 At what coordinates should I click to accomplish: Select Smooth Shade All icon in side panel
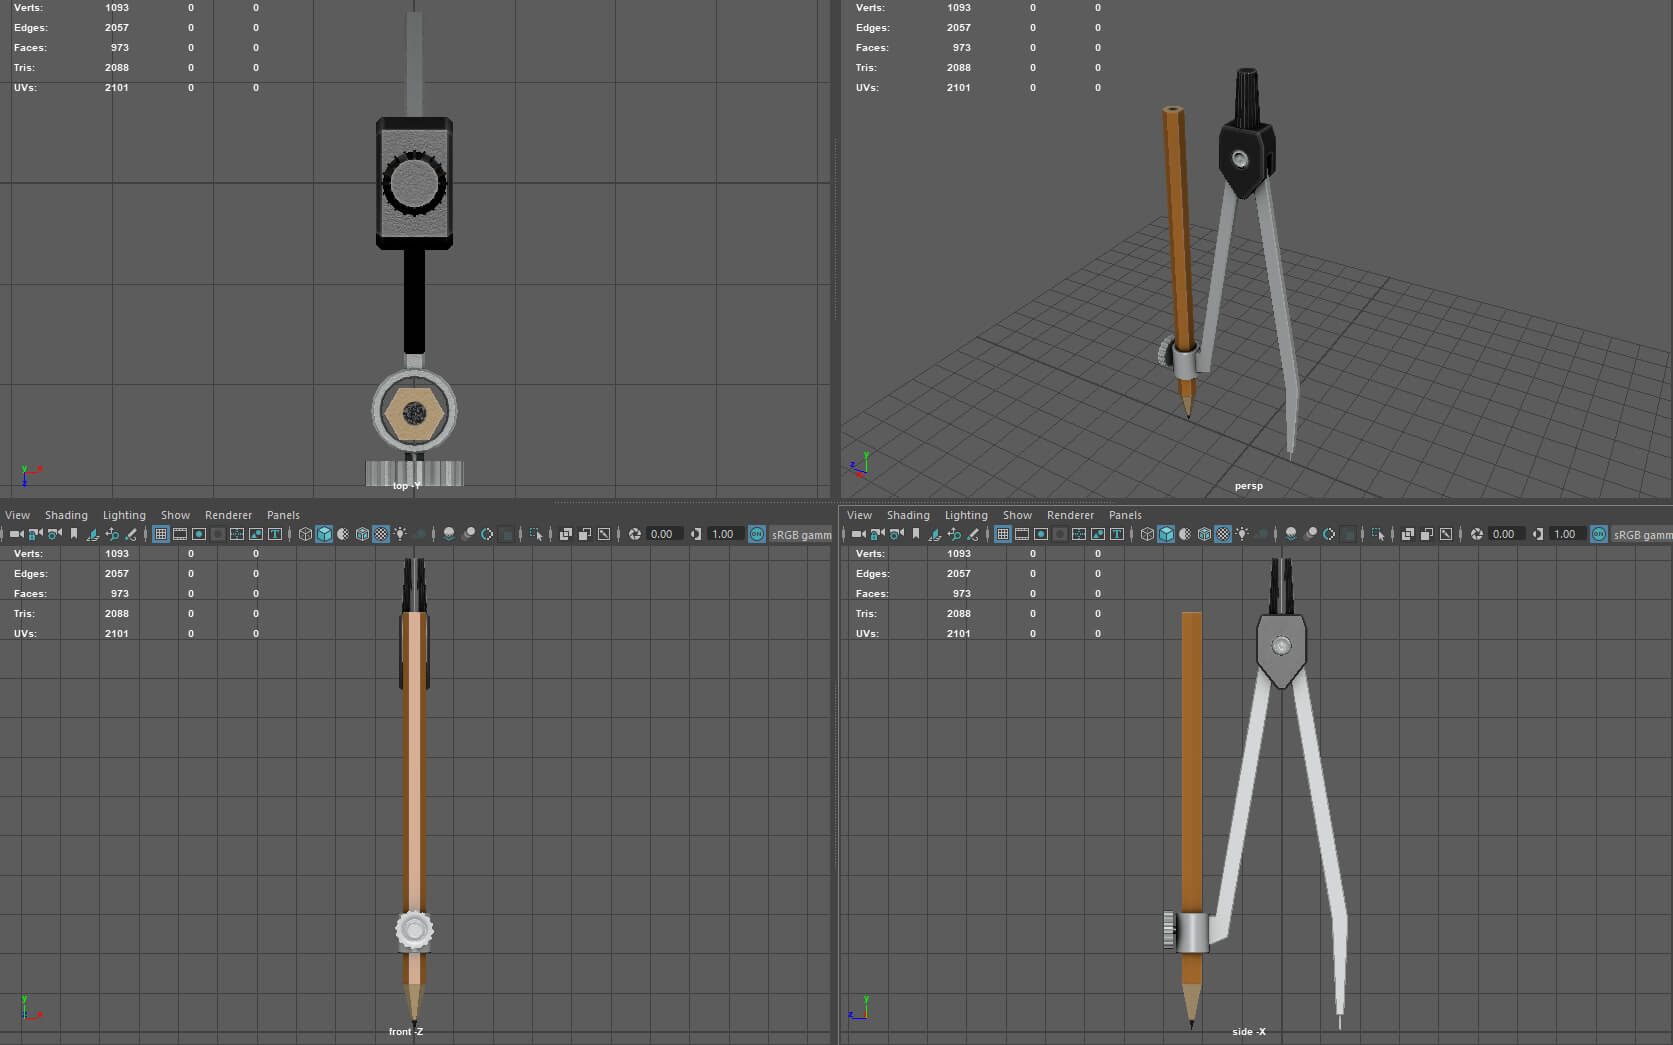coord(1166,534)
